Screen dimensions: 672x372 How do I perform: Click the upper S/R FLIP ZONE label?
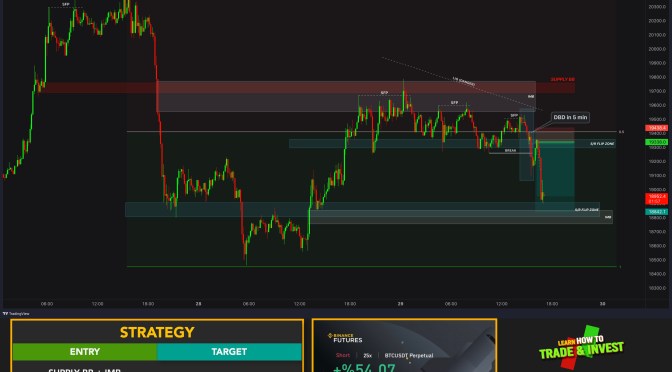coord(603,144)
